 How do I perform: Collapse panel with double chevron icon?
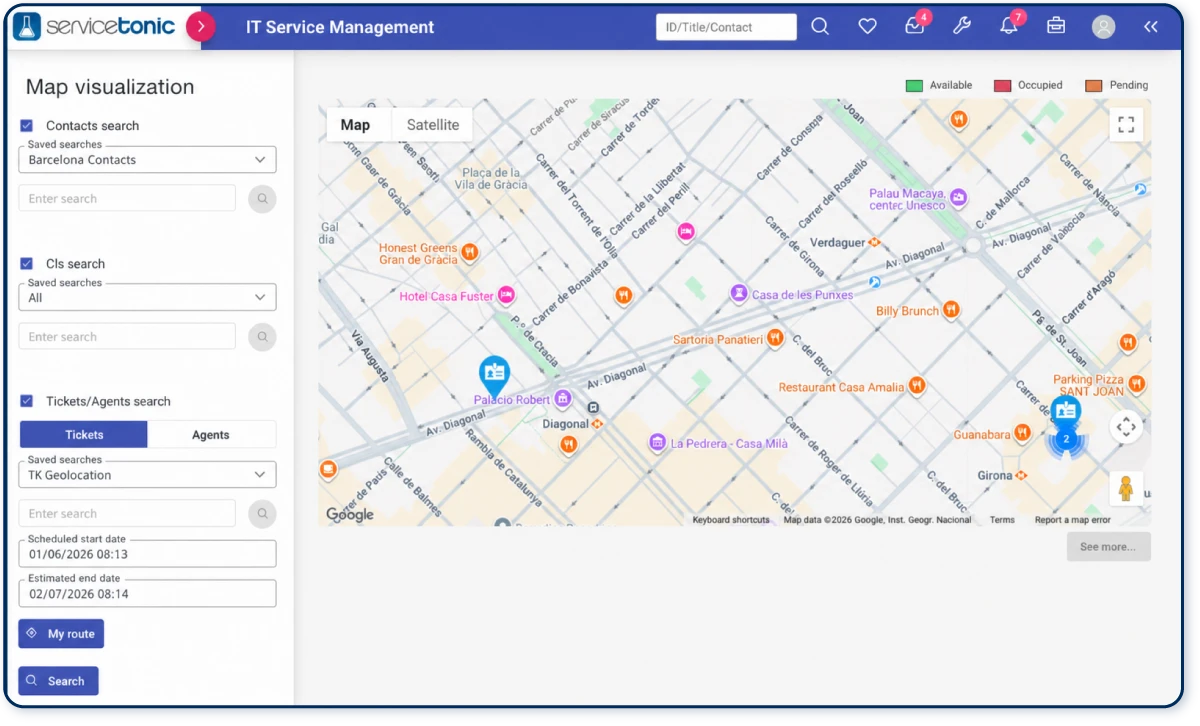pos(1151,27)
